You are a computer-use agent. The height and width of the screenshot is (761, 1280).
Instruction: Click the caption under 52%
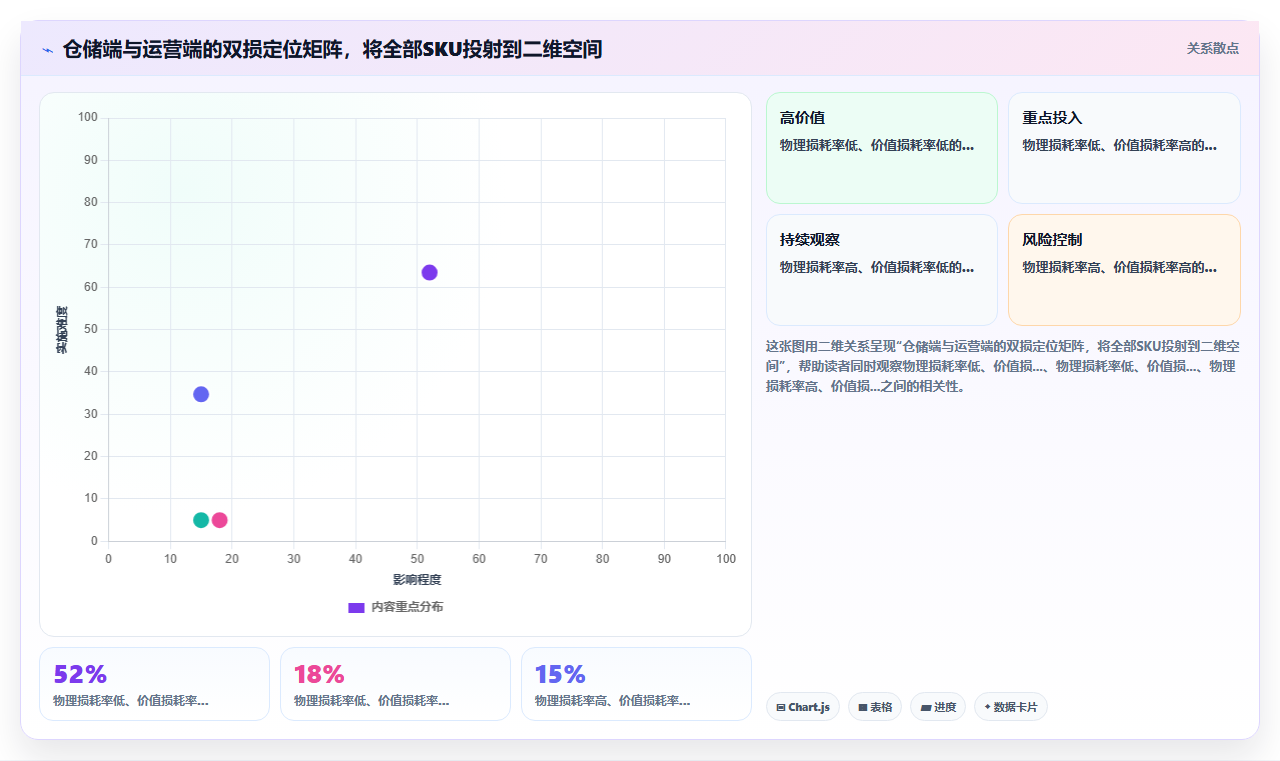(131, 701)
